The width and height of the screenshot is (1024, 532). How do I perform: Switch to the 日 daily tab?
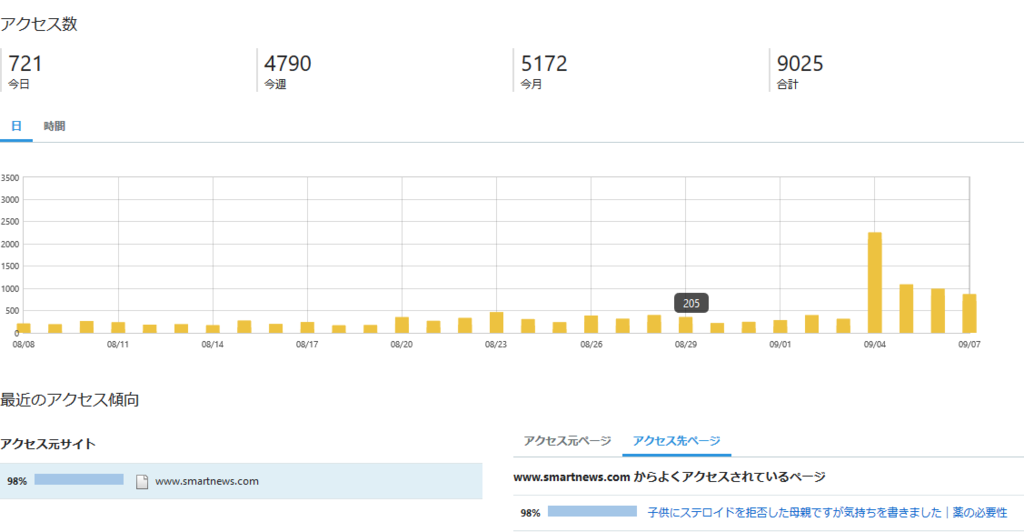(16, 127)
